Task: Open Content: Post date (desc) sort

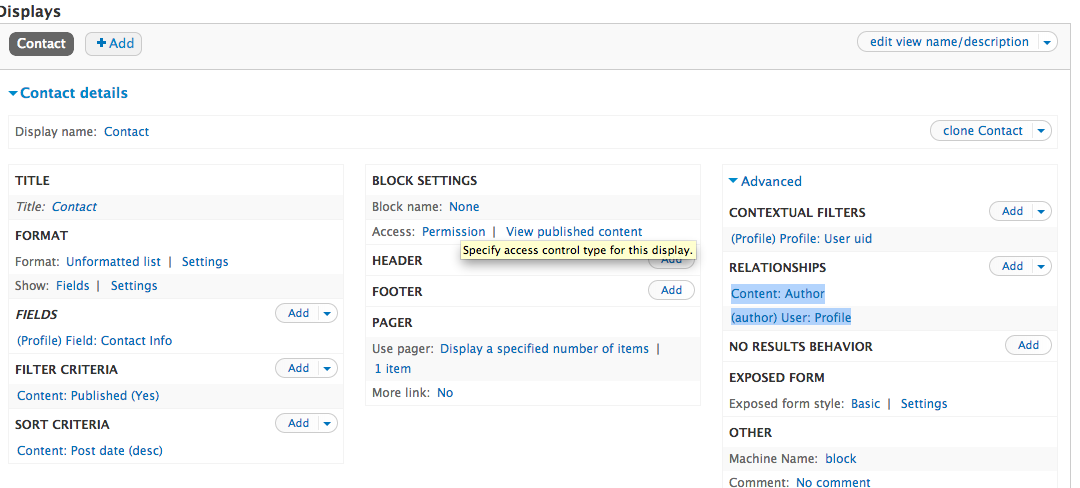Action: point(90,451)
